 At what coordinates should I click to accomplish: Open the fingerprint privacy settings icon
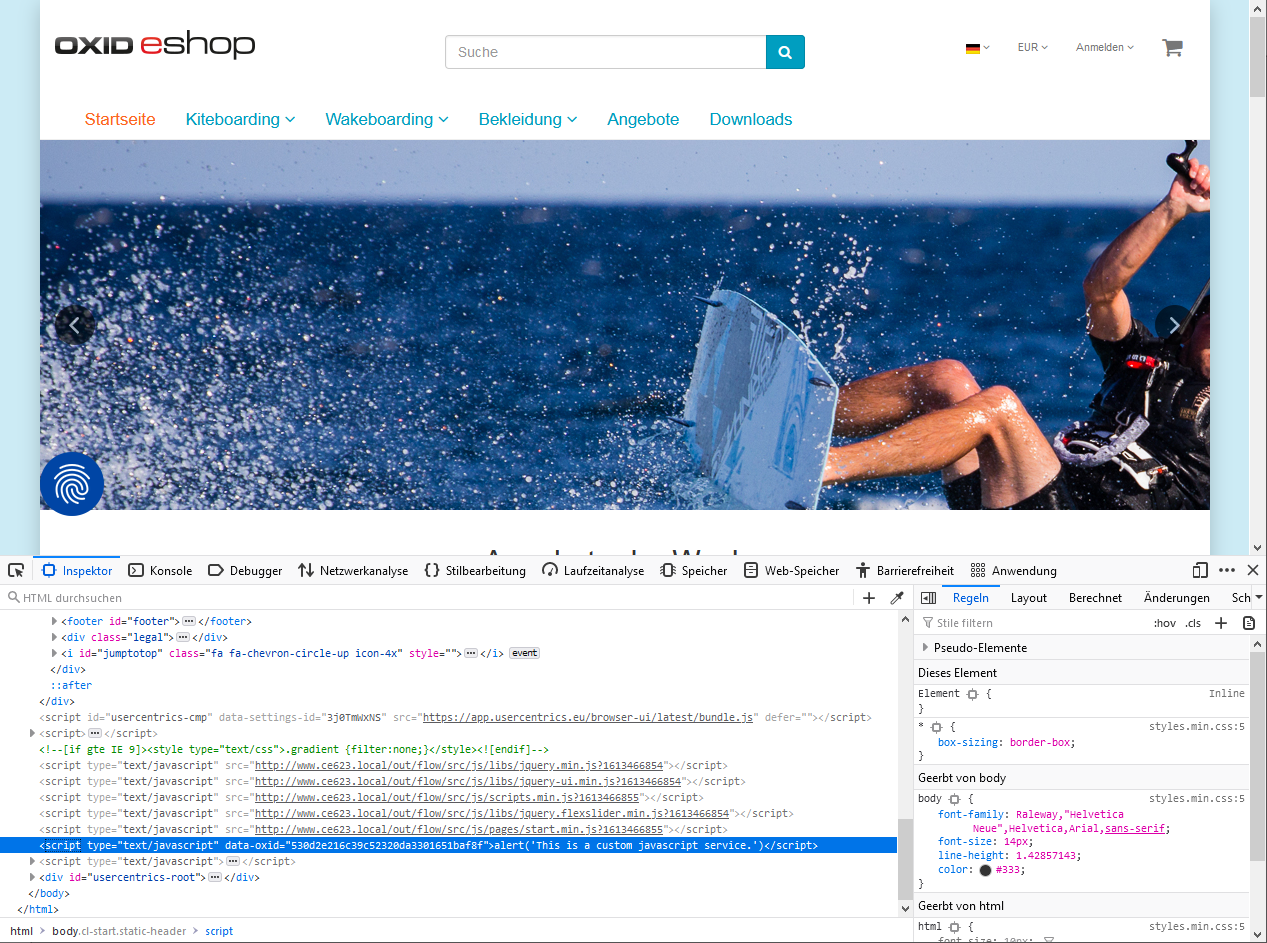pyautogui.click(x=72, y=485)
